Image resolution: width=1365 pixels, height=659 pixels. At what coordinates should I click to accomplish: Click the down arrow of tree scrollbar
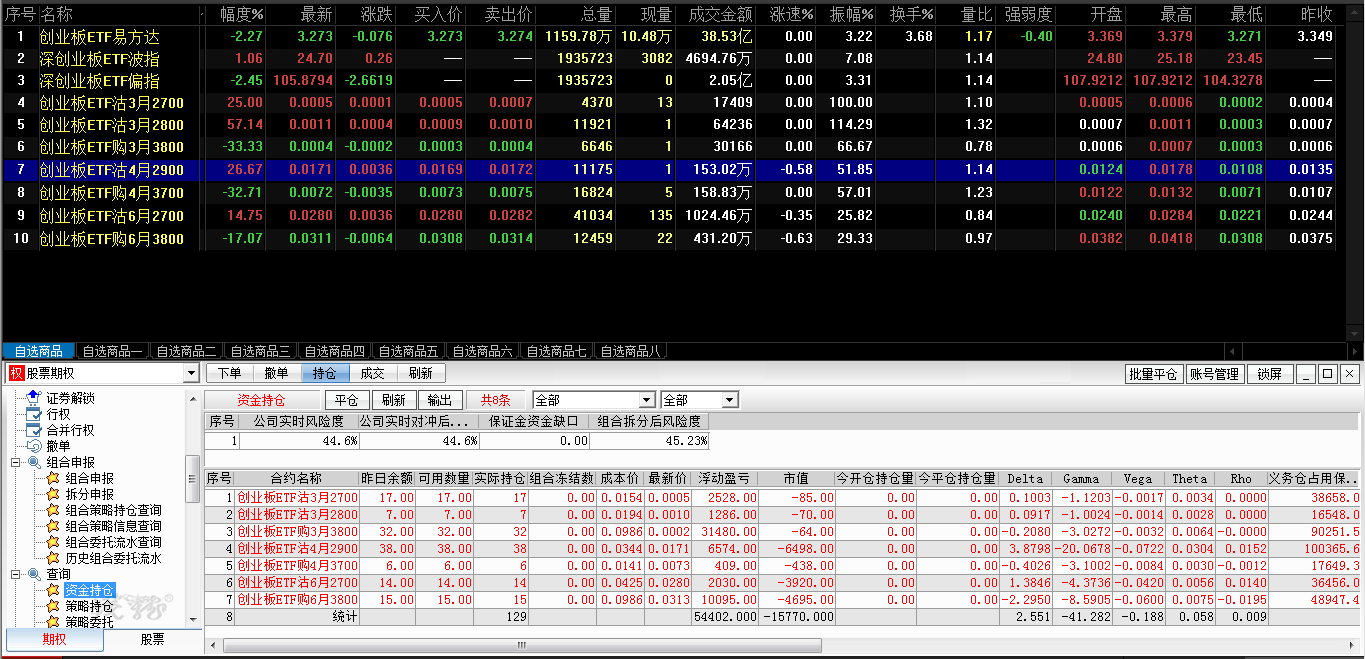coord(194,620)
